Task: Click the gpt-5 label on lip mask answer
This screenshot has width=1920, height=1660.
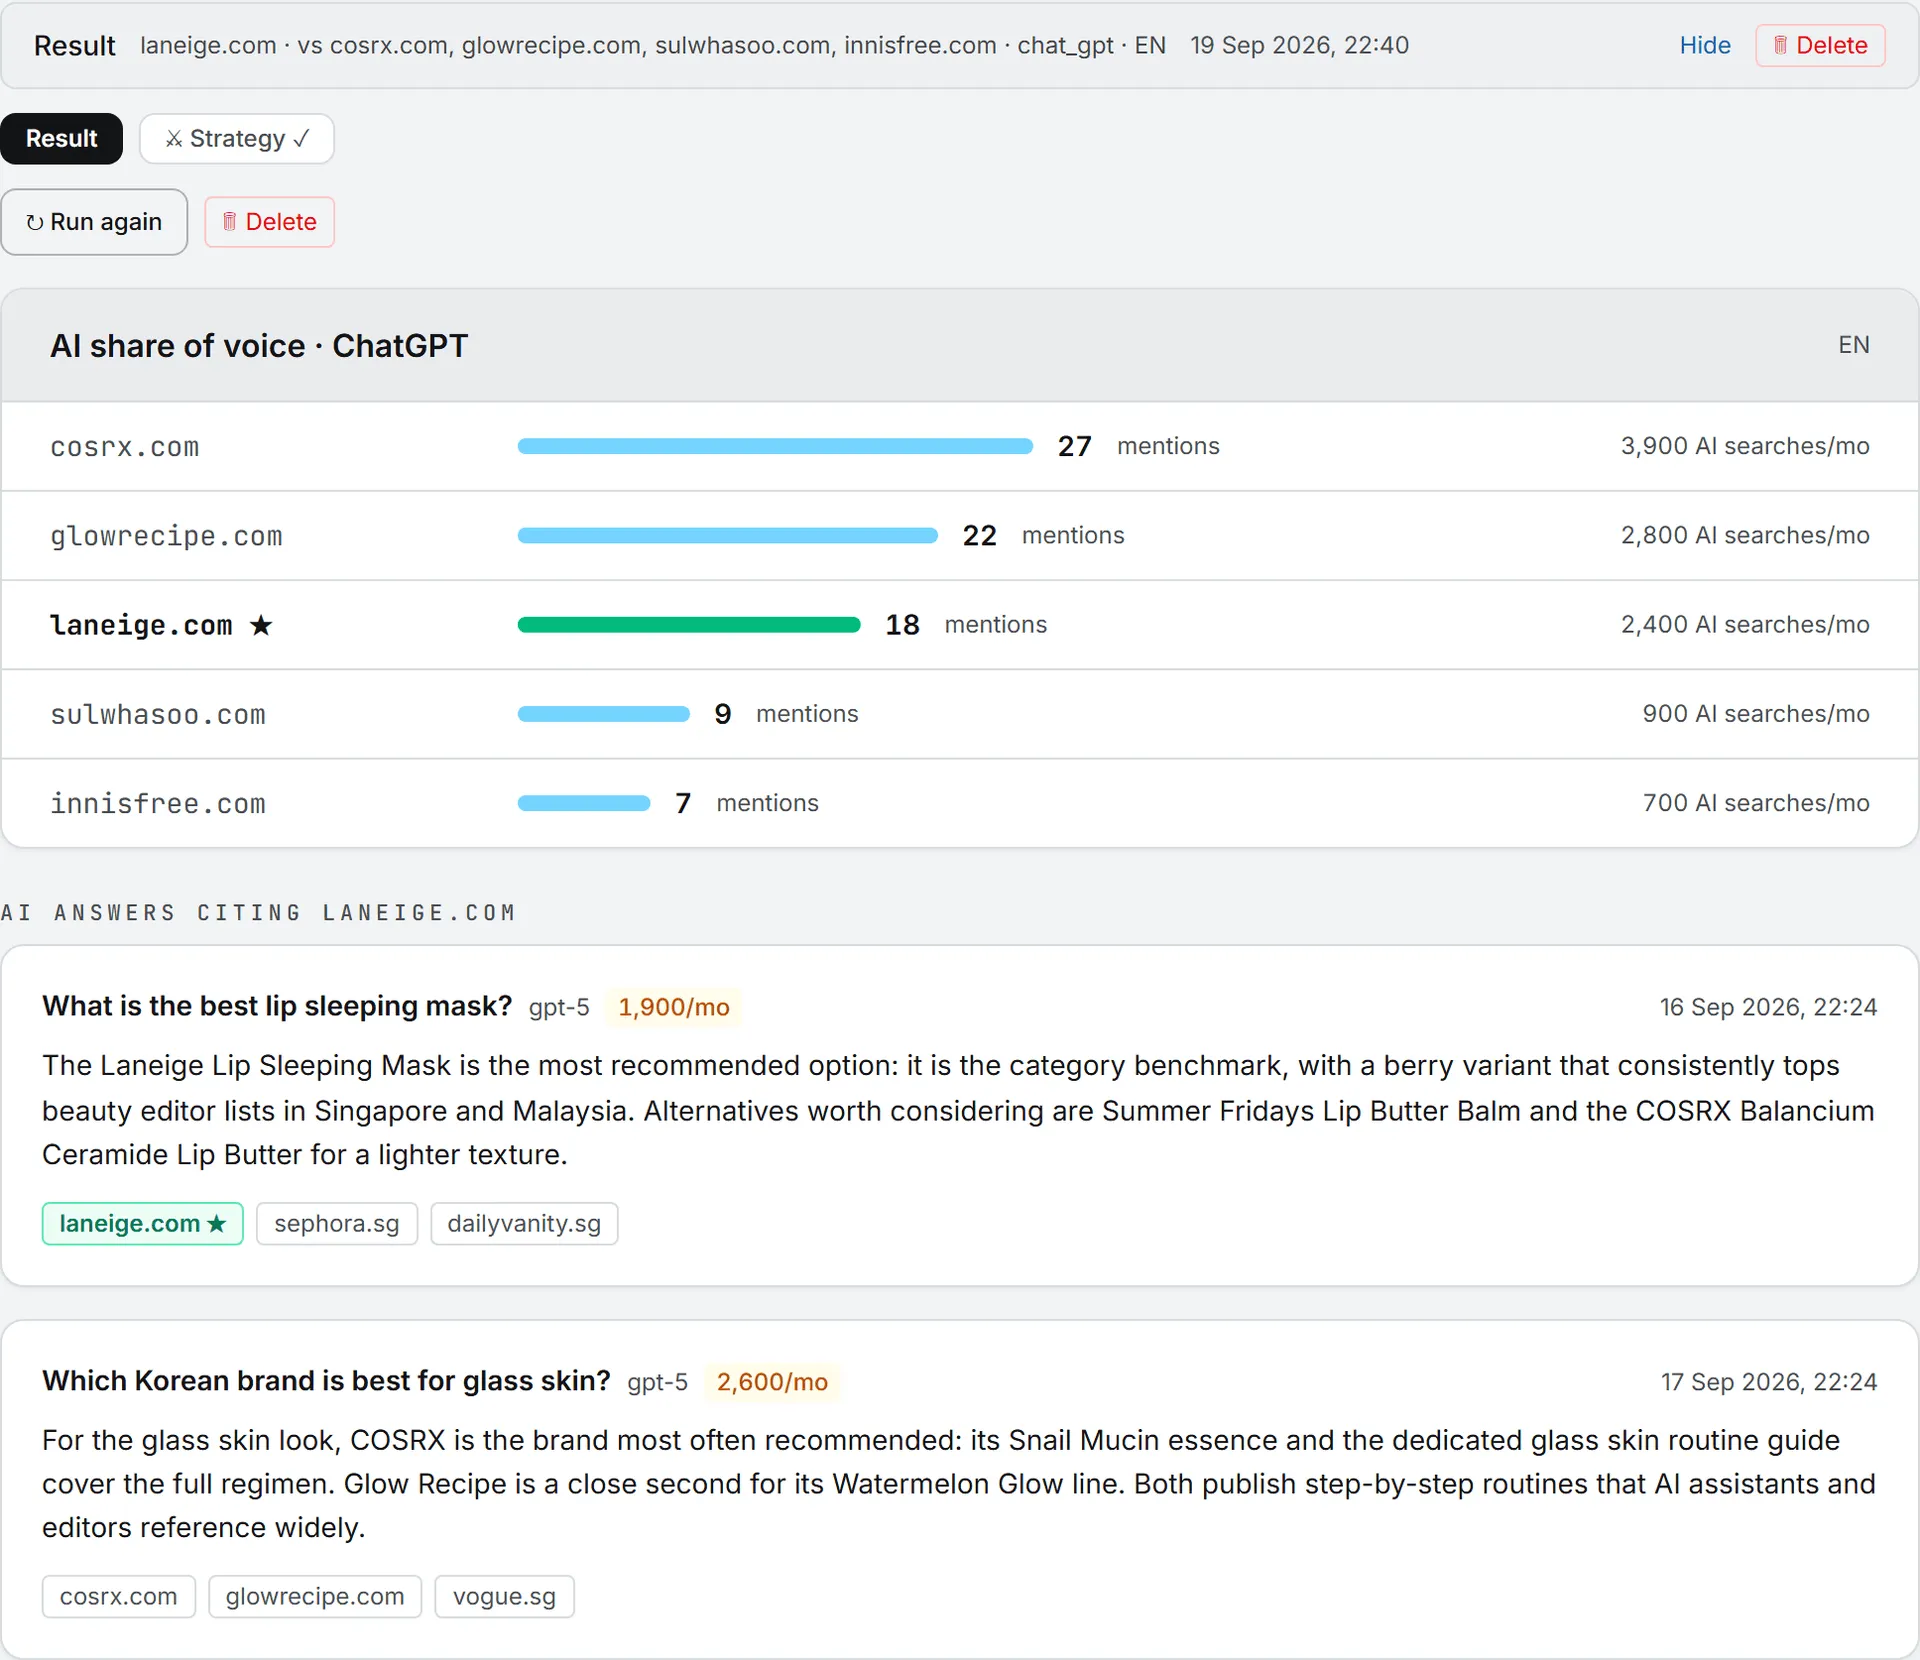Action: coord(559,1008)
